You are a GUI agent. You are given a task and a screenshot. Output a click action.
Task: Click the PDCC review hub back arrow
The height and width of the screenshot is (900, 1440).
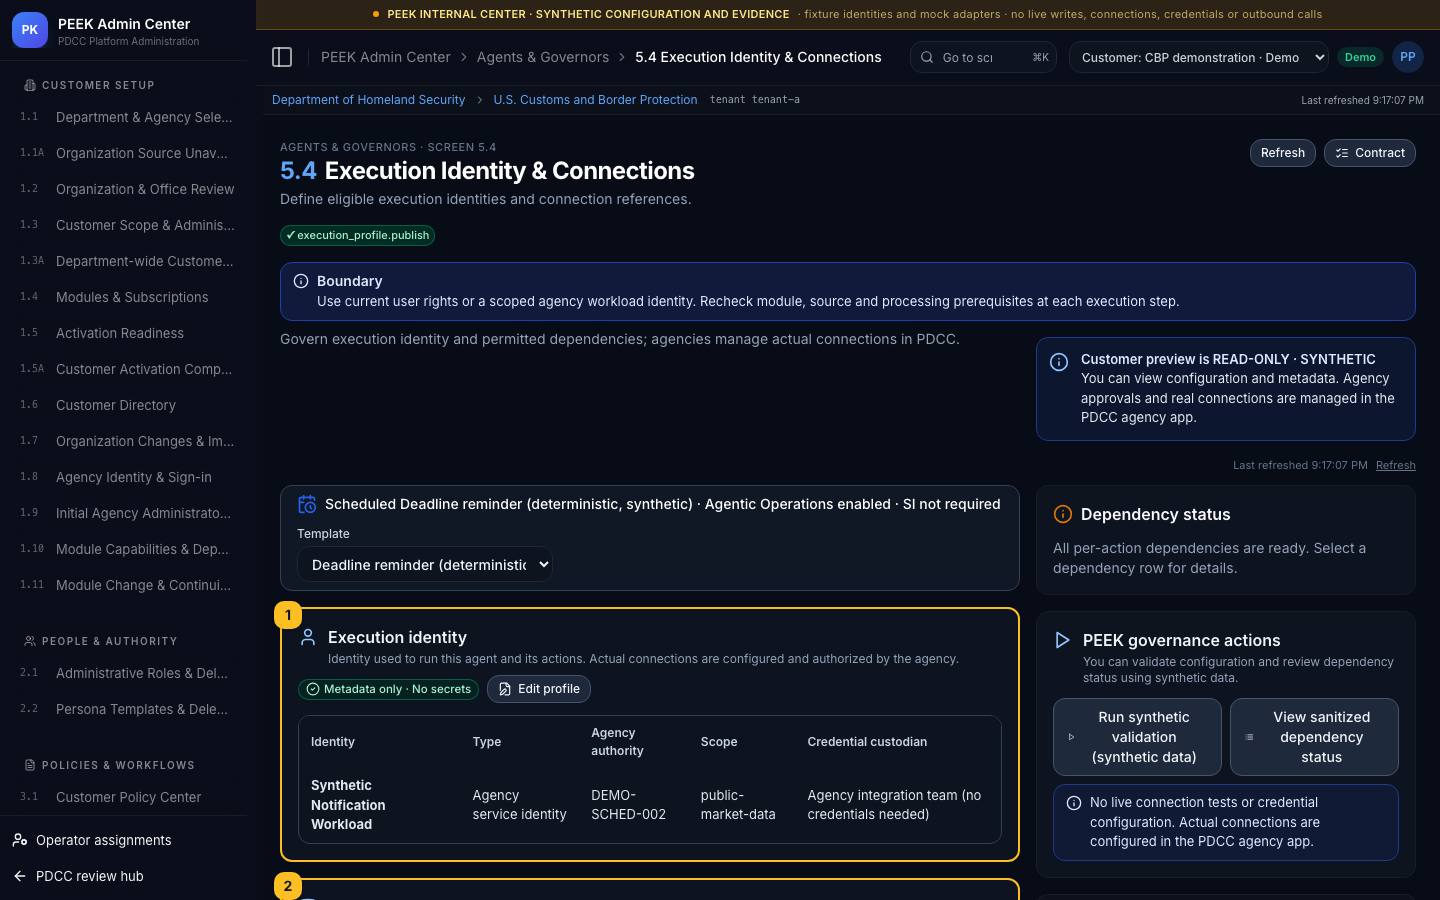coord(20,876)
